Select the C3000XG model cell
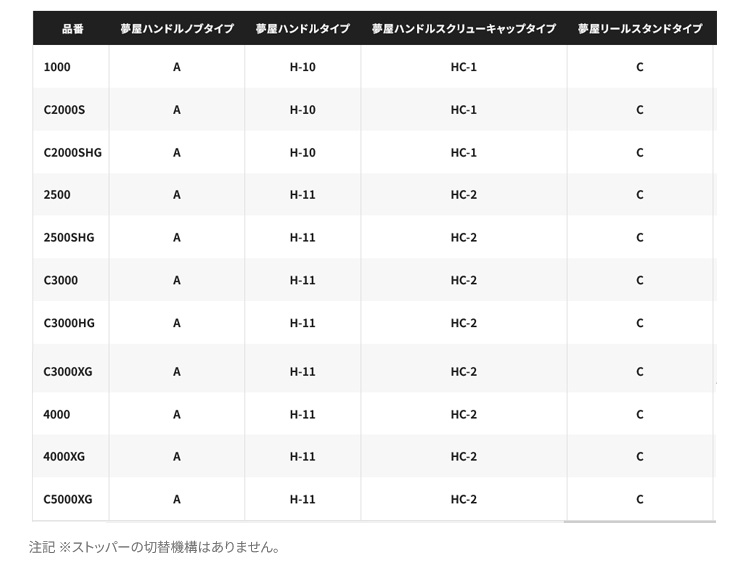This screenshot has height=584, width=740. [68, 372]
